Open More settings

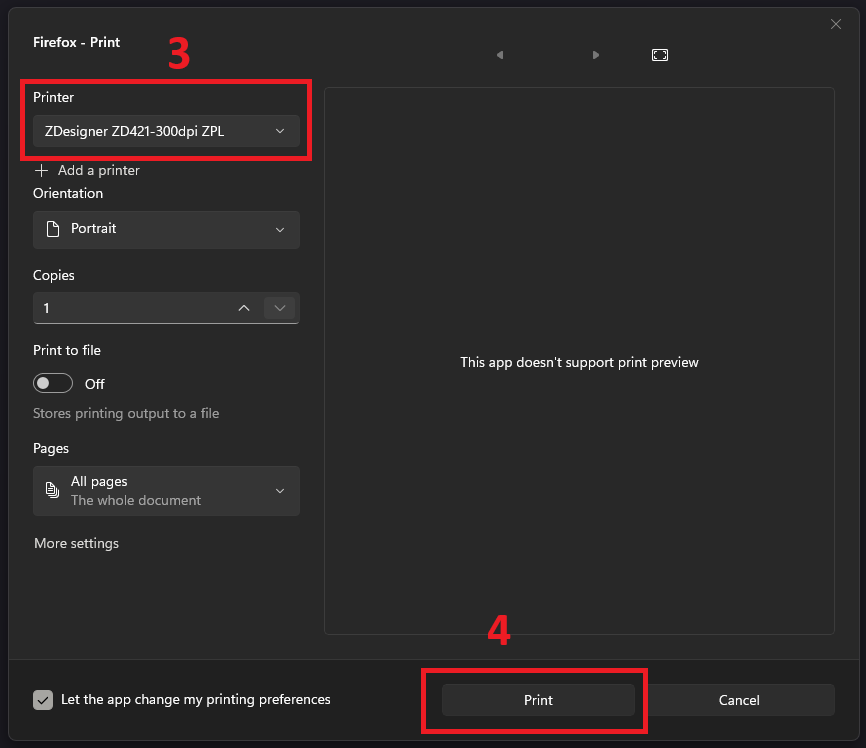[76, 543]
